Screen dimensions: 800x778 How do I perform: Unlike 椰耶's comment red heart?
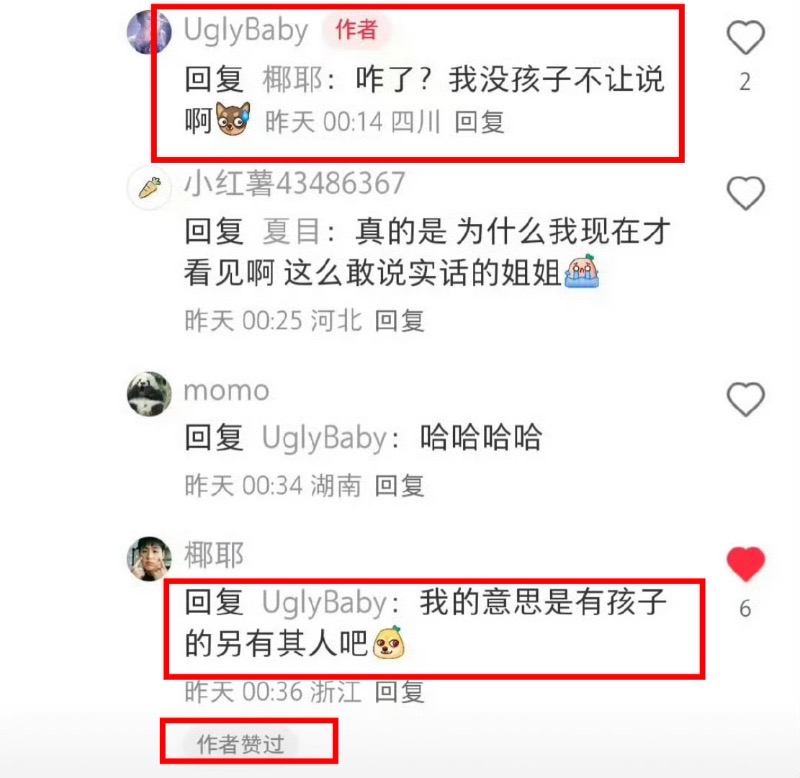point(745,564)
